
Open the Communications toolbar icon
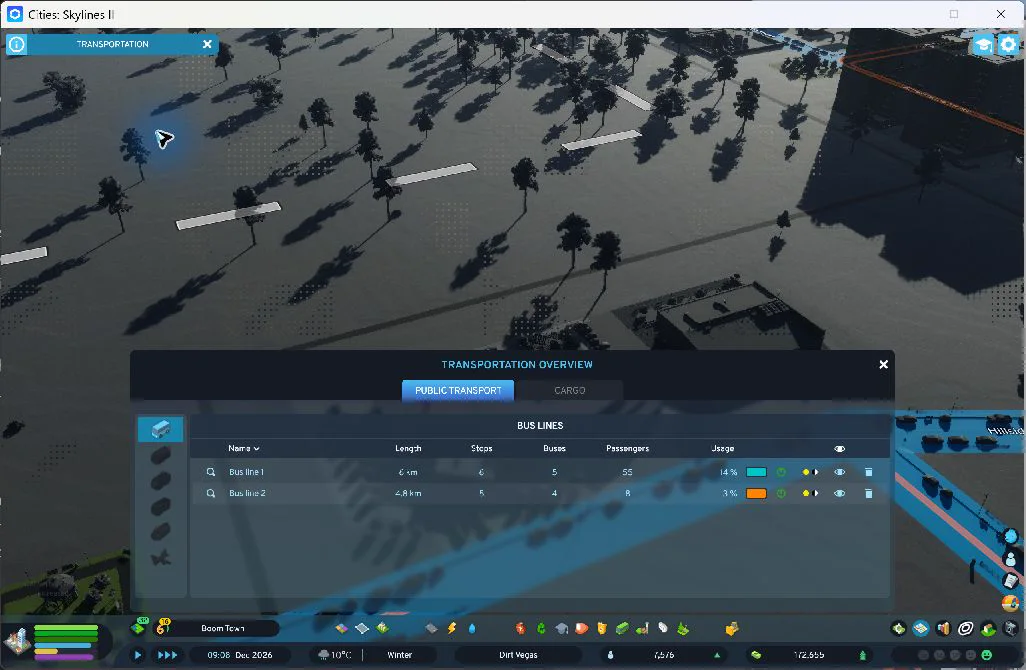[663, 628]
